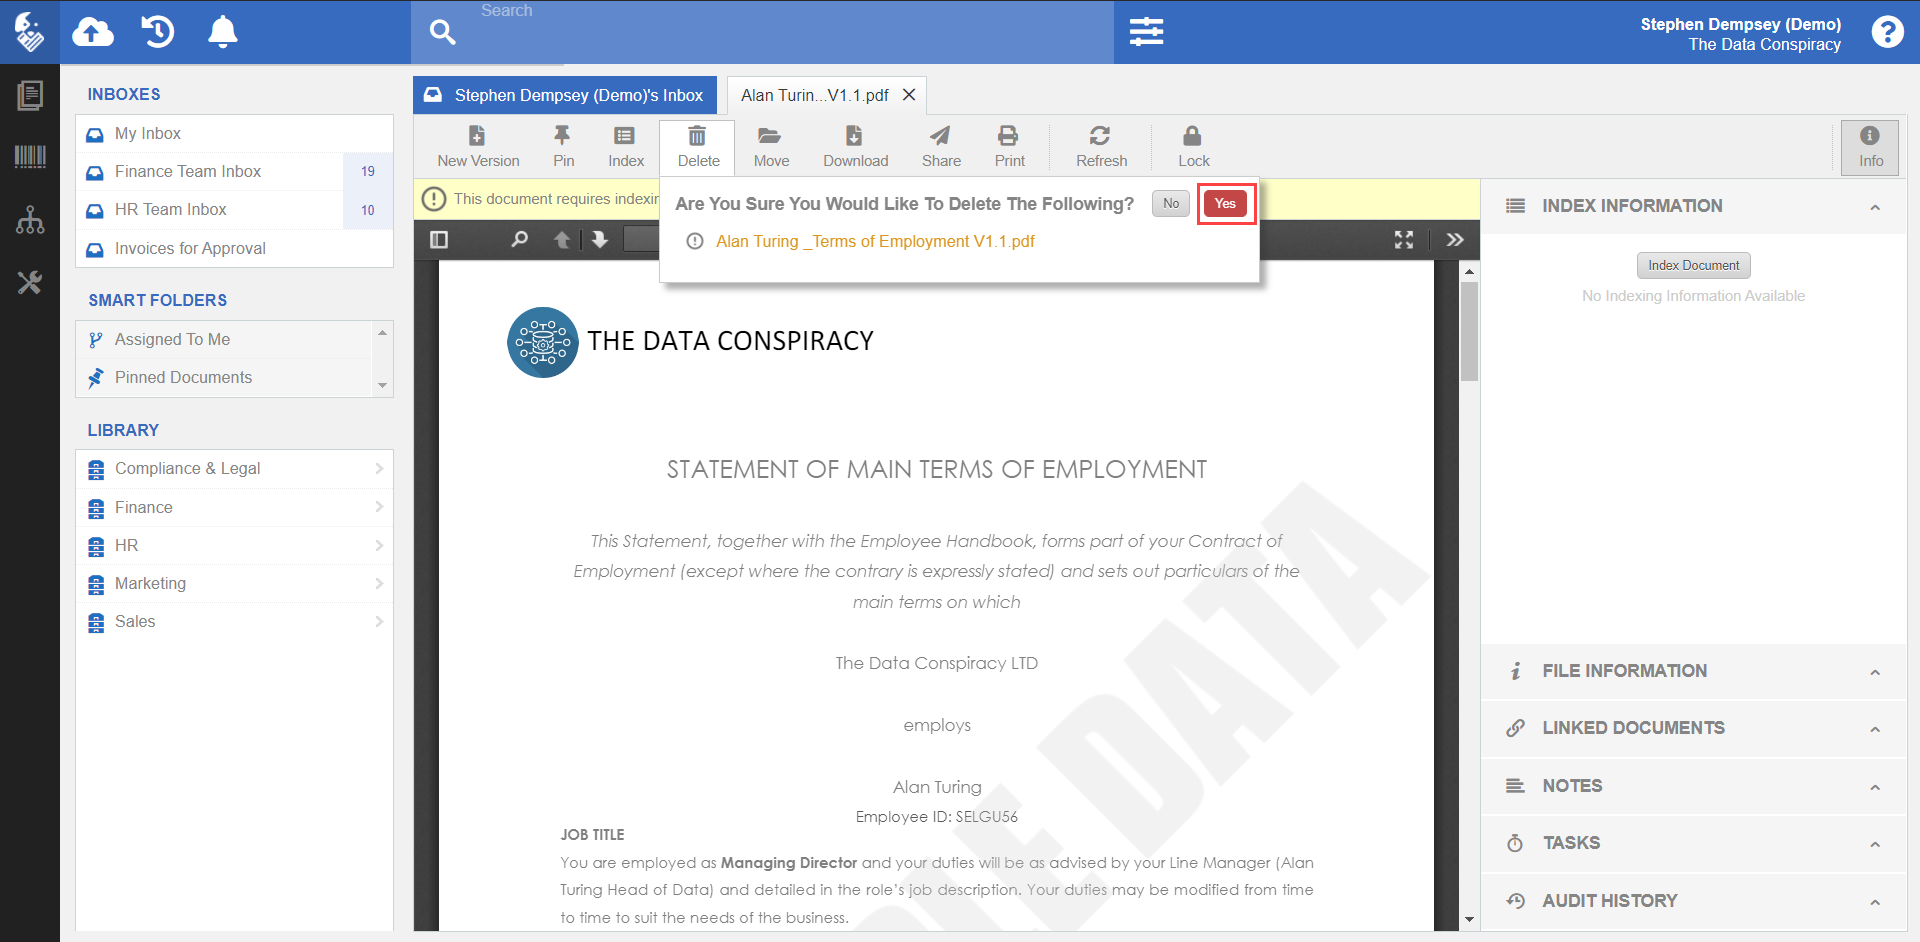The image size is (1920, 942).
Task: Click the PDF viewer find icon
Action: pos(519,240)
